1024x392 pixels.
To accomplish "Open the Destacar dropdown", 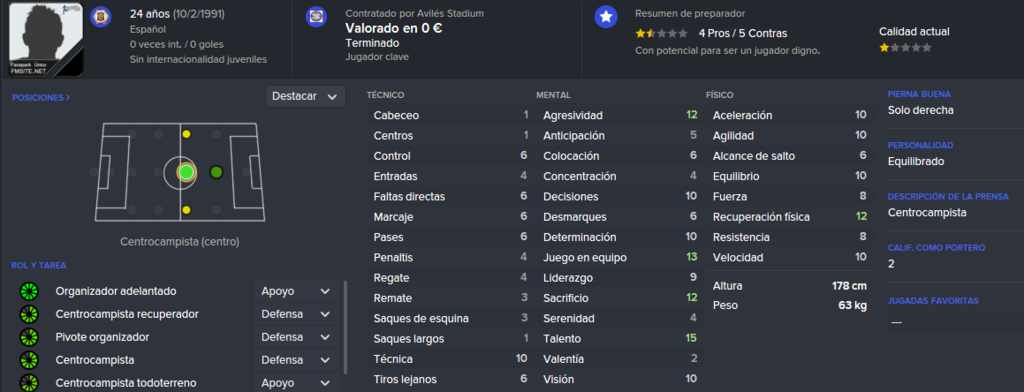I will pyautogui.click(x=305, y=96).
